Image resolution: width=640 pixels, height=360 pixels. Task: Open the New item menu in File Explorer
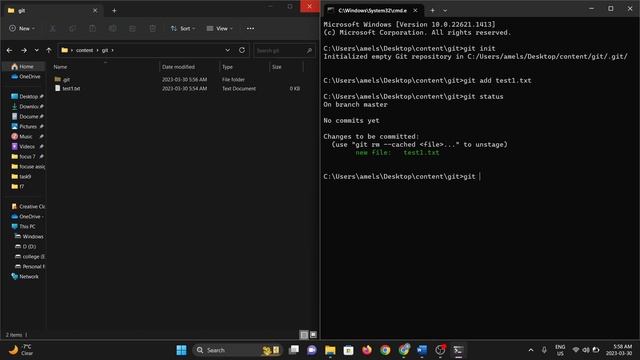click(x=22, y=29)
